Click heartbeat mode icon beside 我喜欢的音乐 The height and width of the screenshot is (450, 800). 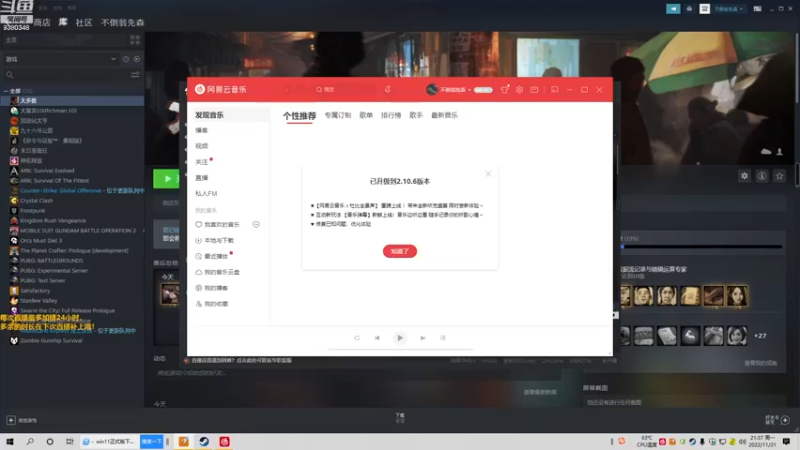click(x=256, y=224)
